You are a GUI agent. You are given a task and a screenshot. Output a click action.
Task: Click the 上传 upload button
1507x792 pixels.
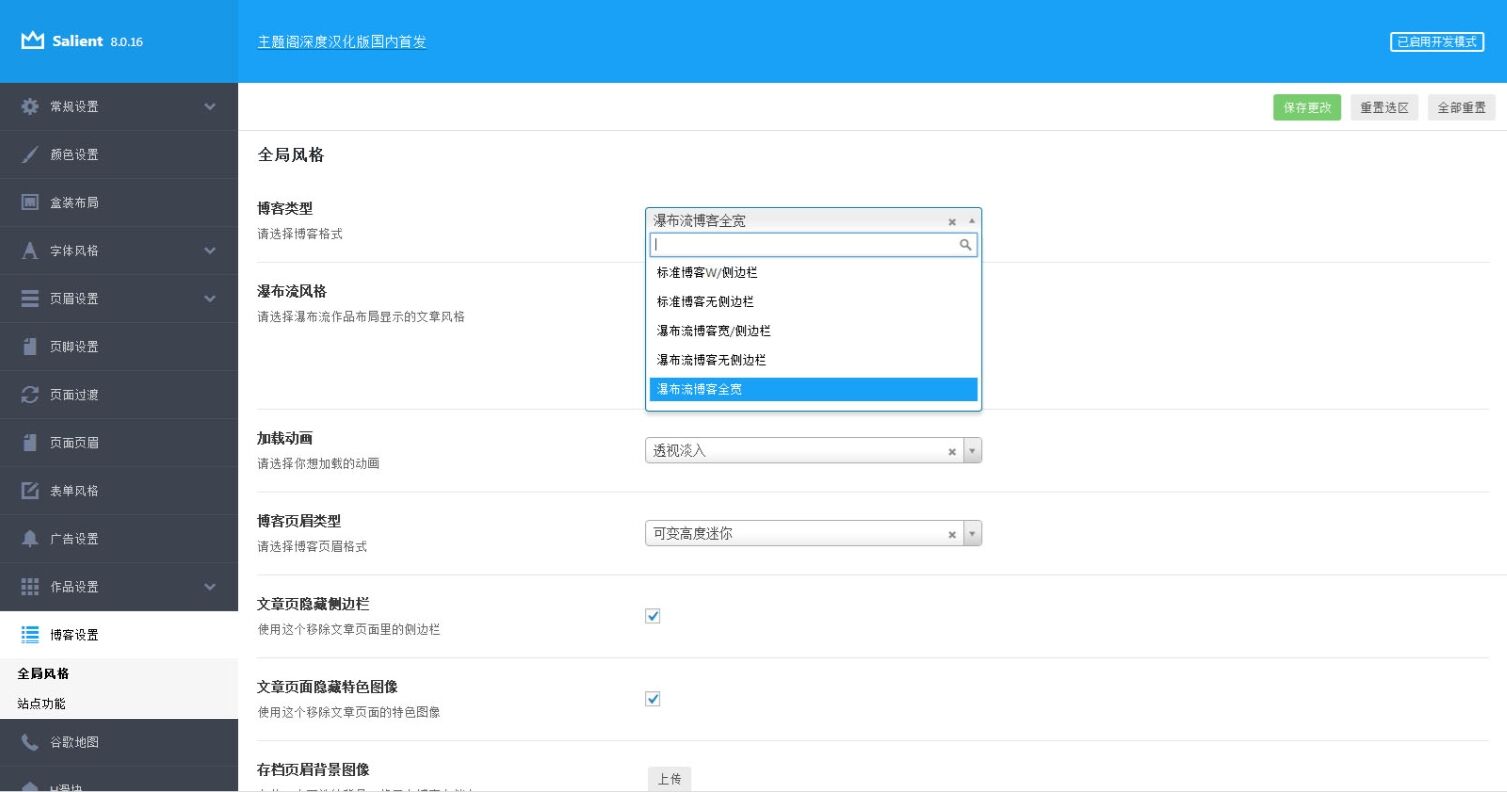point(670,779)
